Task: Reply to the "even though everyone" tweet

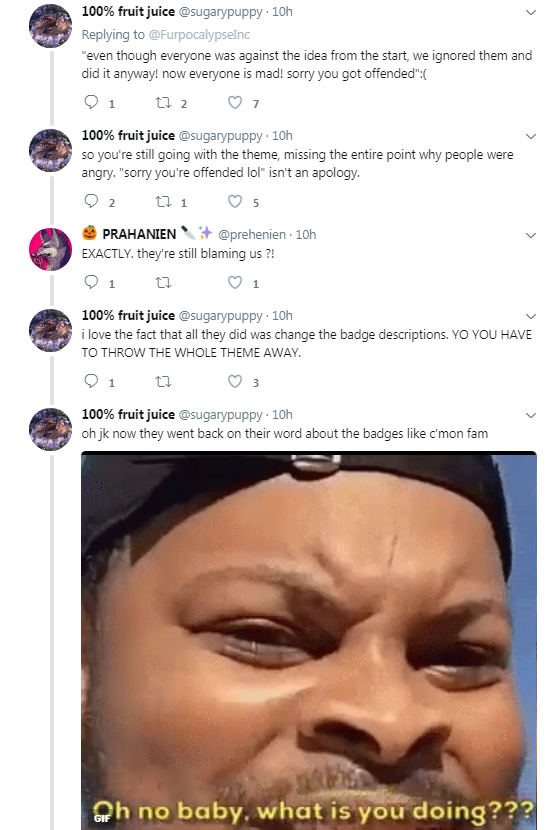Action: pyautogui.click(x=92, y=102)
